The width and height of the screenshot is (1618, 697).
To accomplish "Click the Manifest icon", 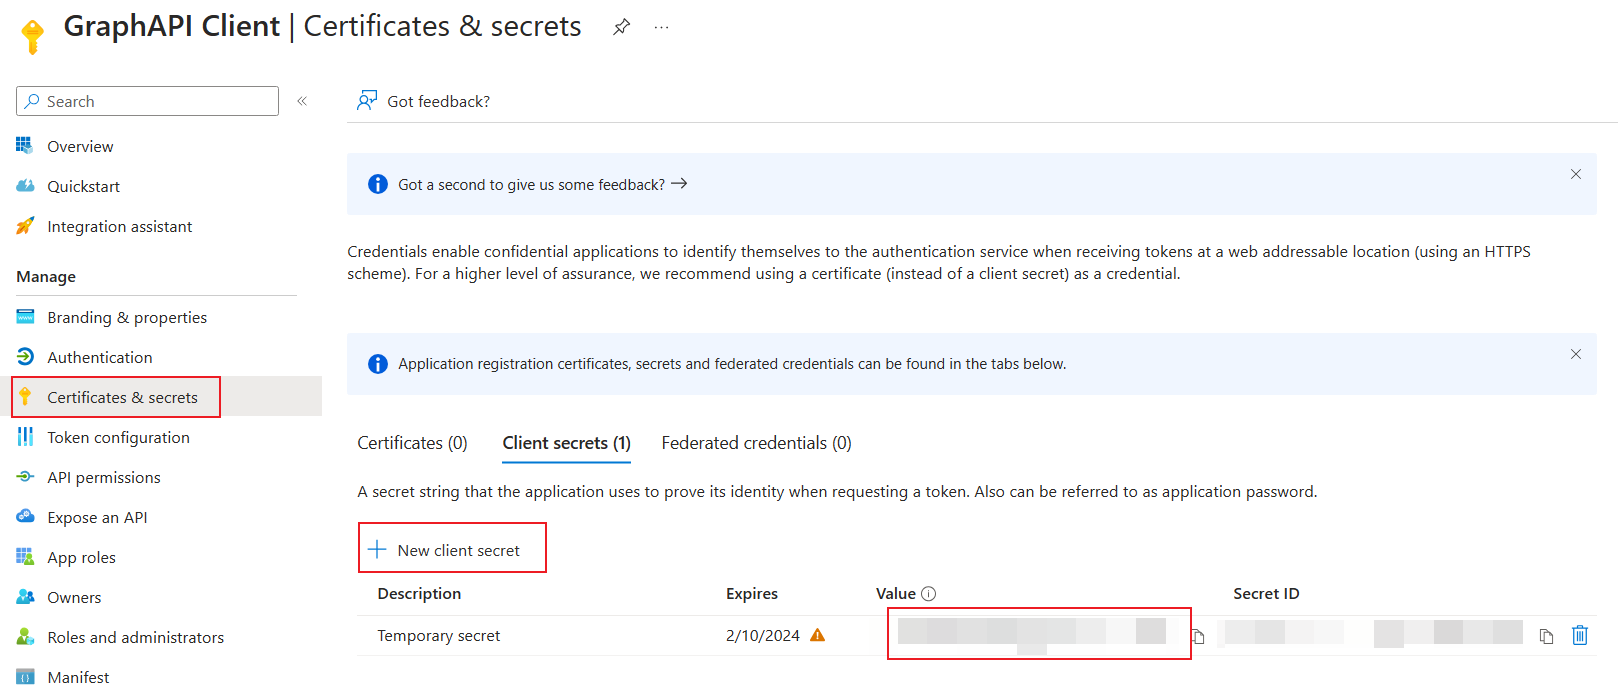I will coord(25,677).
